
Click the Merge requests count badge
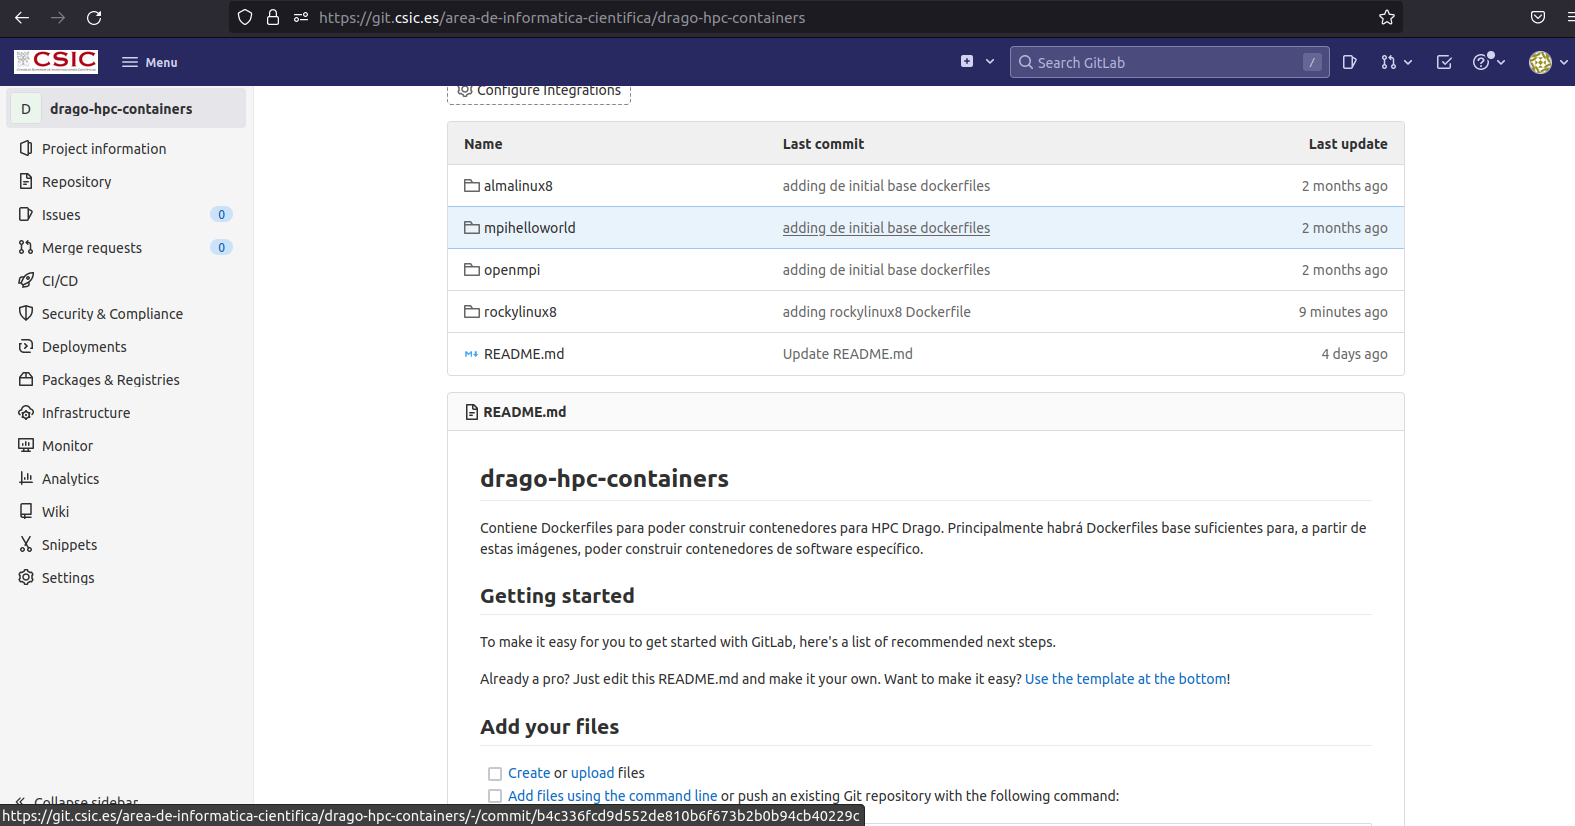[x=221, y=247]
